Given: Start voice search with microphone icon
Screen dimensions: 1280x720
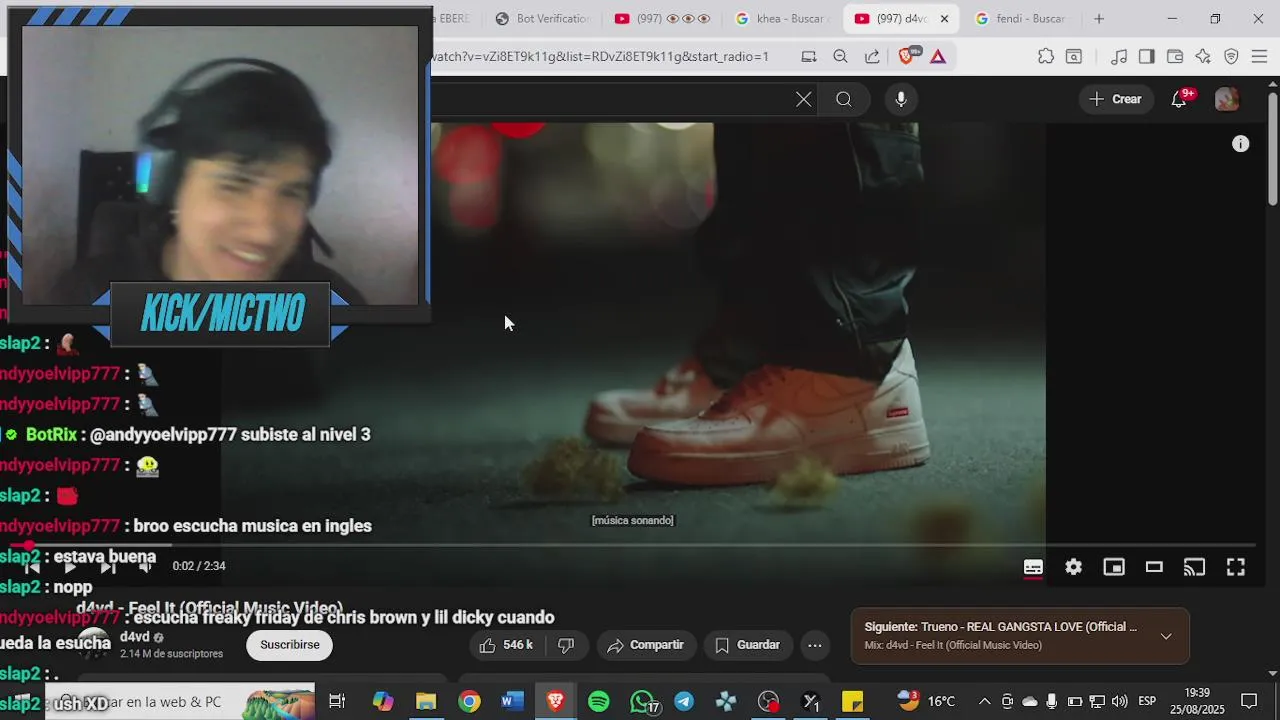Looking at the screenshot, I should 901,99.
